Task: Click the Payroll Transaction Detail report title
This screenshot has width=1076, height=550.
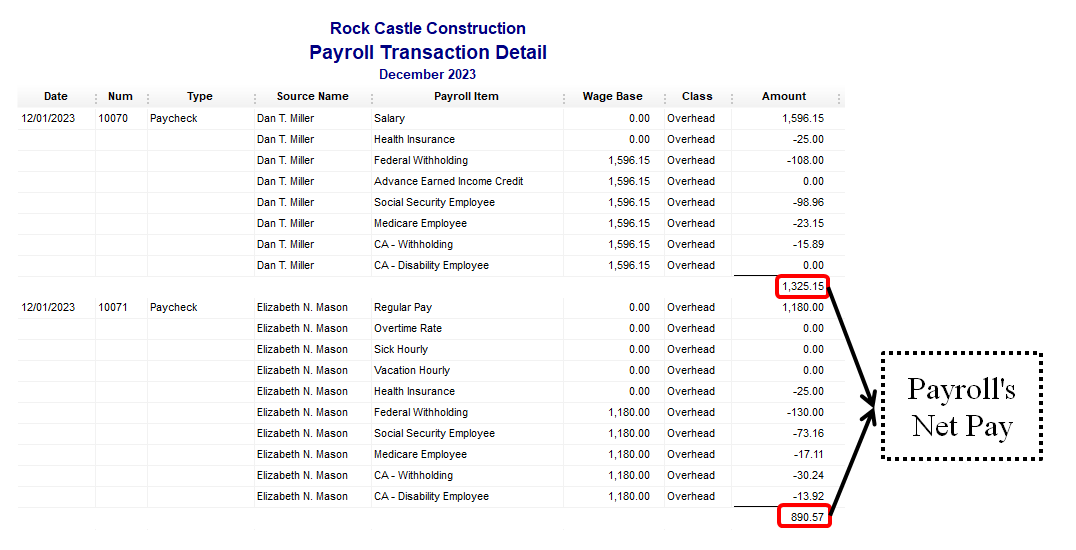Action: [428, 53]
